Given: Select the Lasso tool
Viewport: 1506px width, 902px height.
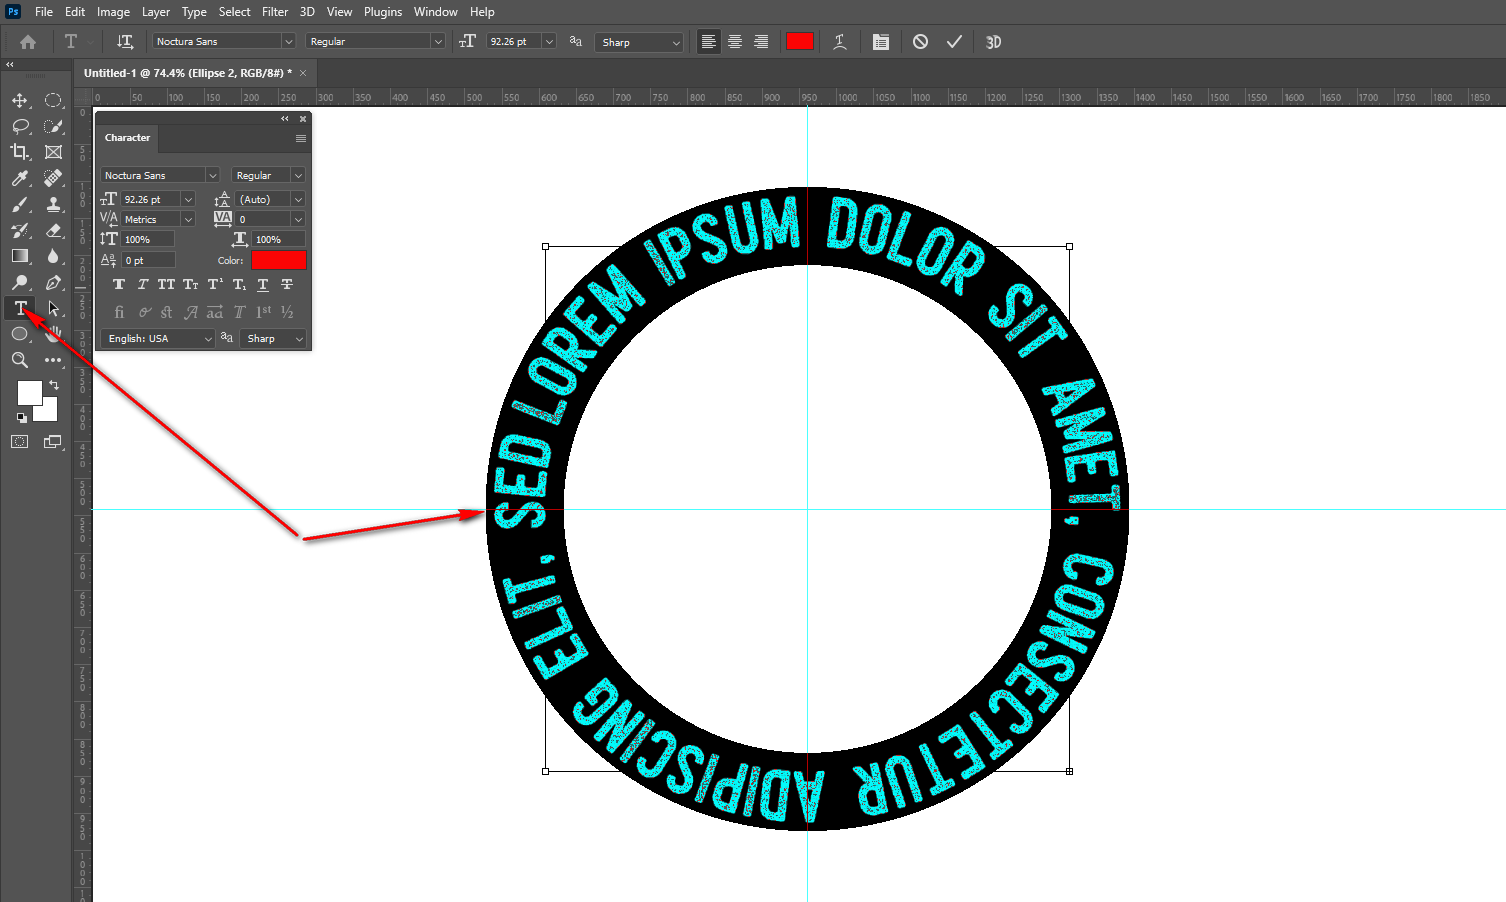Looking at the screenshot, I should (20, 126).
